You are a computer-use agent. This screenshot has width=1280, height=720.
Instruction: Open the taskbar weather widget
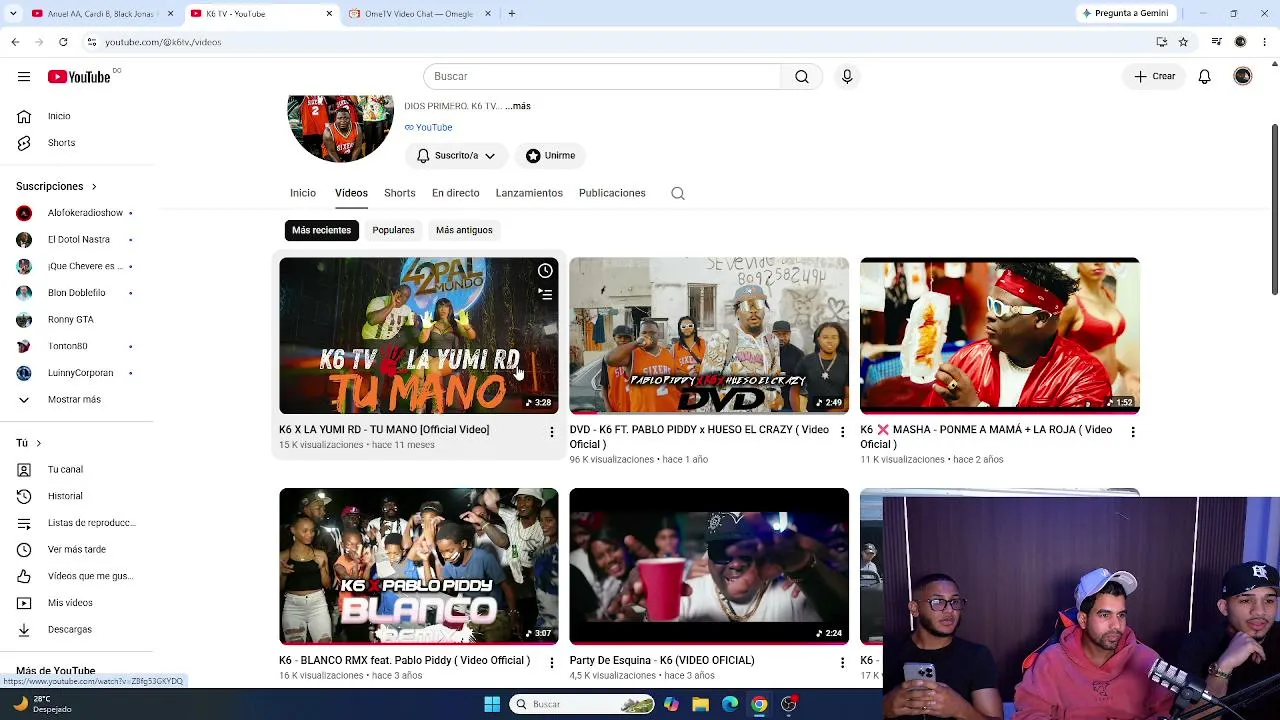click(x=42, y=704)
